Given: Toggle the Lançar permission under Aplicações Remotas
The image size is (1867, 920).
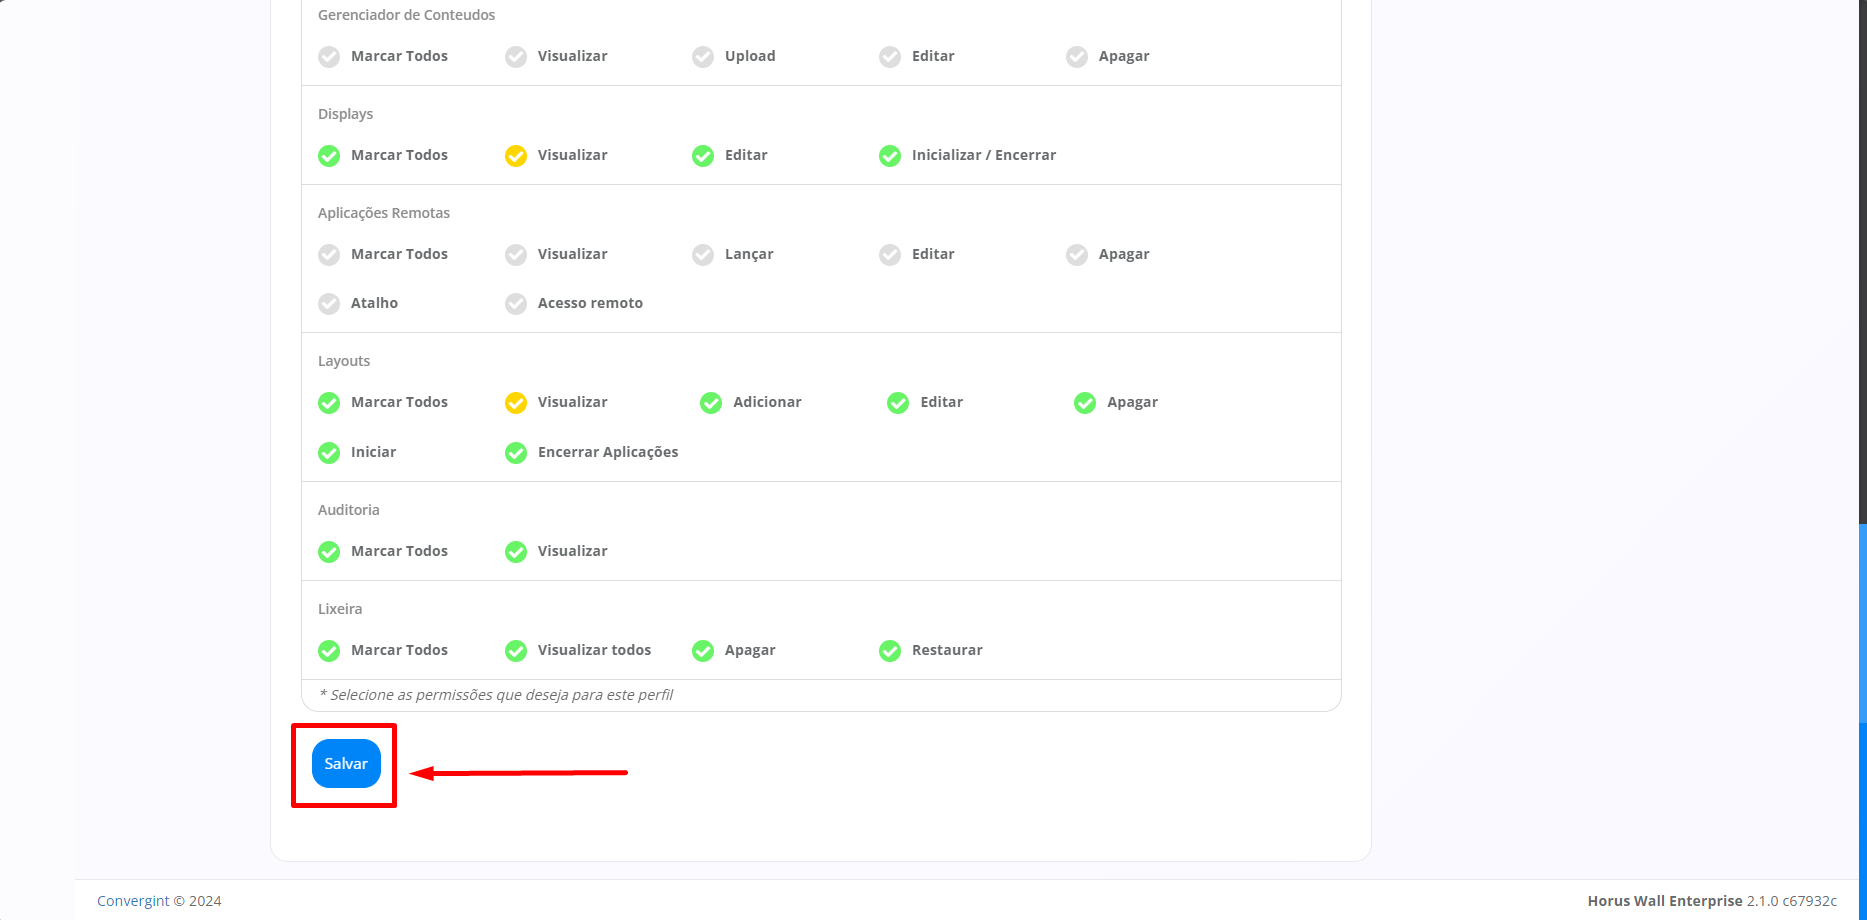Looking at the screenshot, I should click(x=702, y=254).
